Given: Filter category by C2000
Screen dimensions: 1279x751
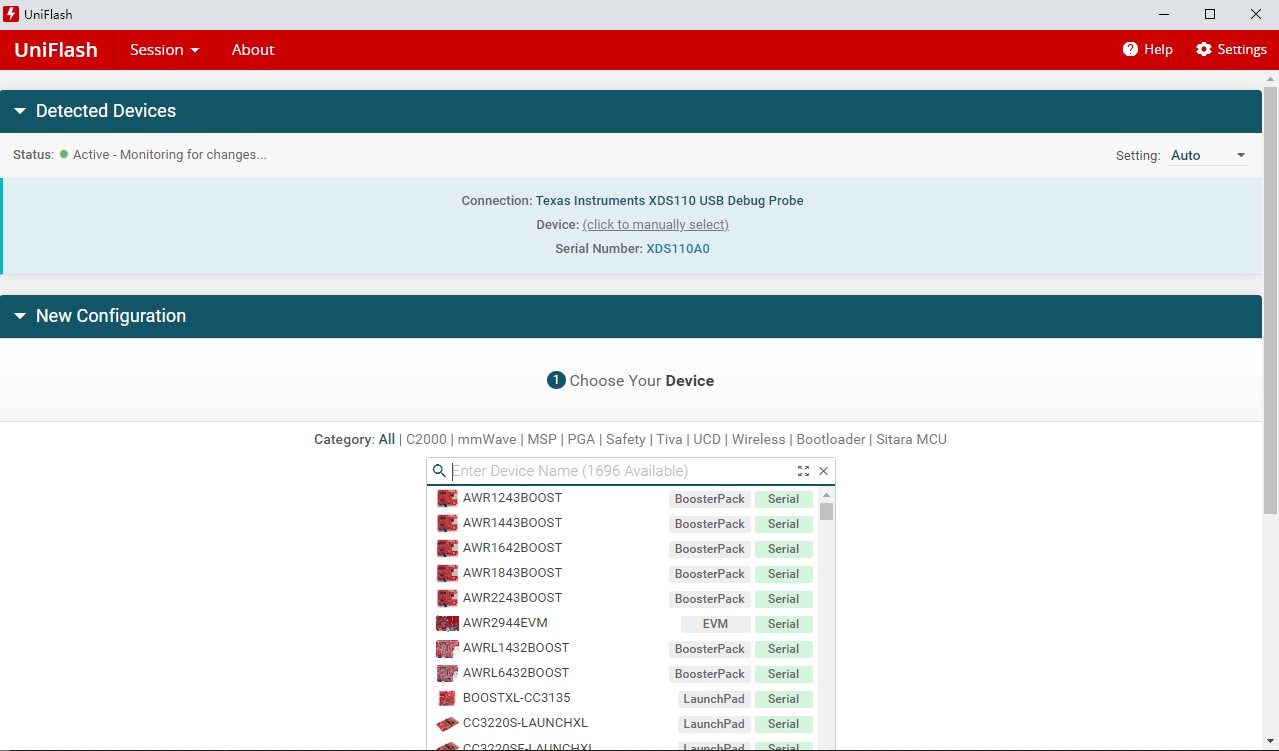Looking at the screenshot, I should pyautogui.click(x=426, y=439).
